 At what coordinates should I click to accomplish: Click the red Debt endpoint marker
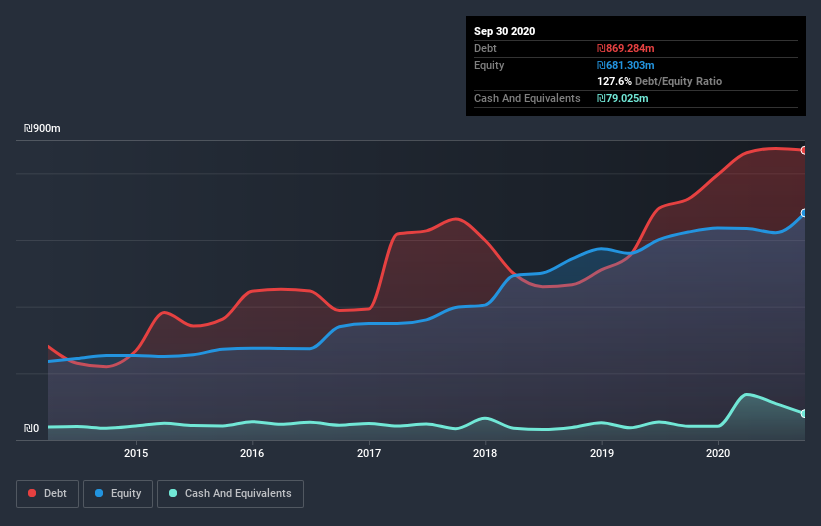click(804, 150)
